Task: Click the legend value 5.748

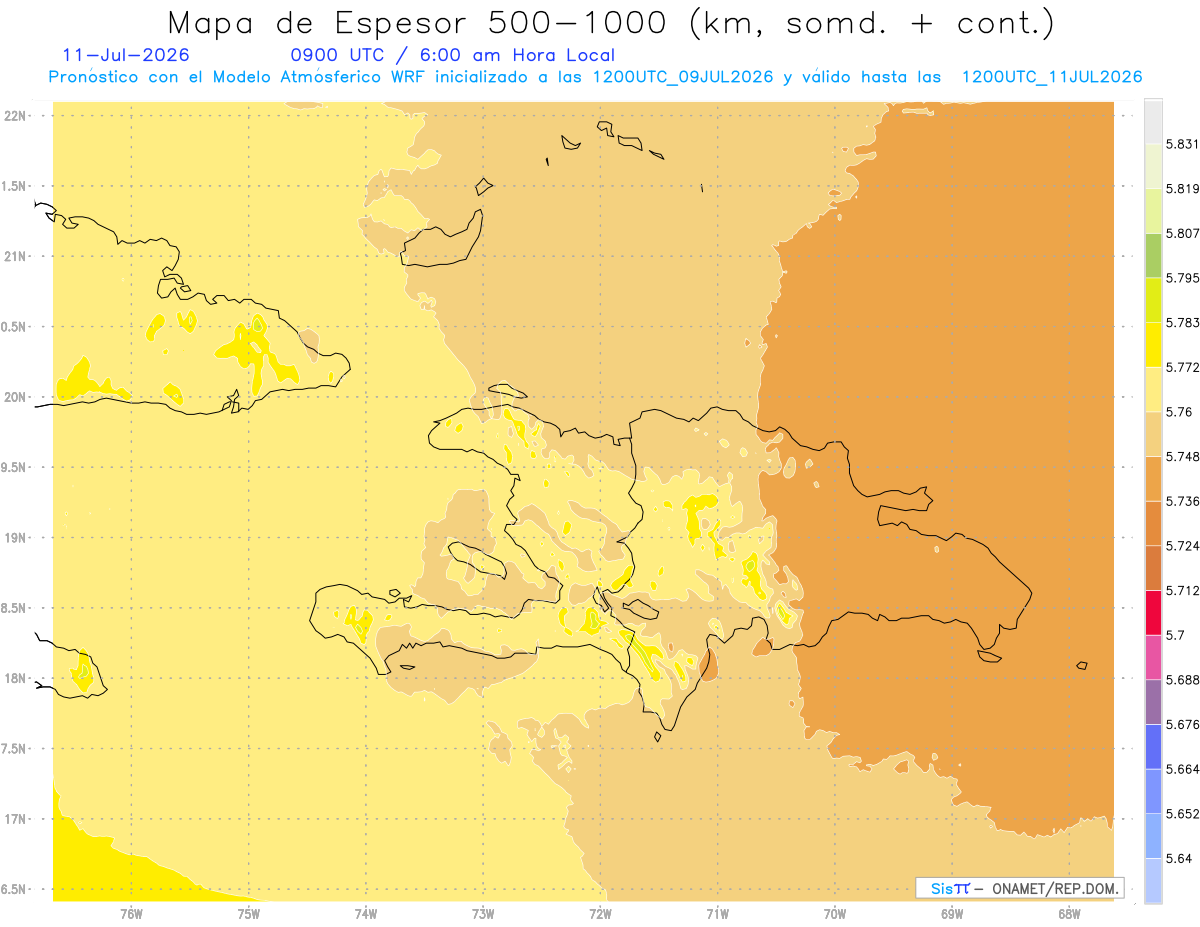Action: 1183,456
